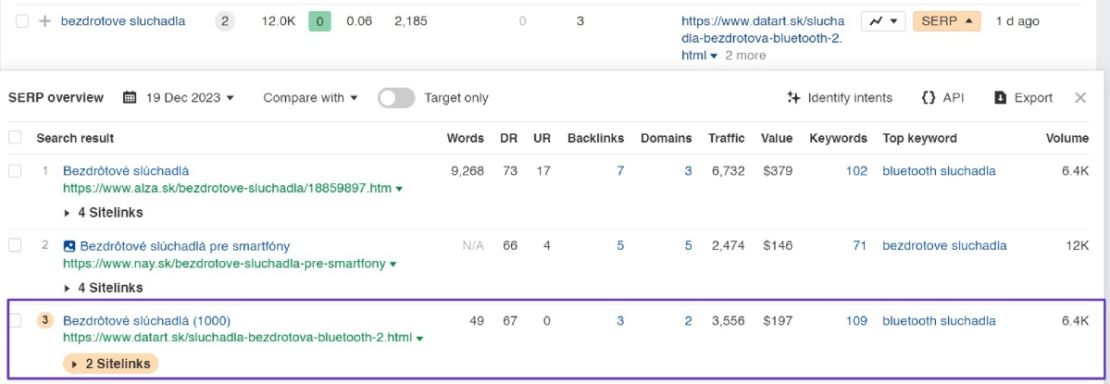
Task: Close the SERP overview panel
Action: [x=1080, y=98]
